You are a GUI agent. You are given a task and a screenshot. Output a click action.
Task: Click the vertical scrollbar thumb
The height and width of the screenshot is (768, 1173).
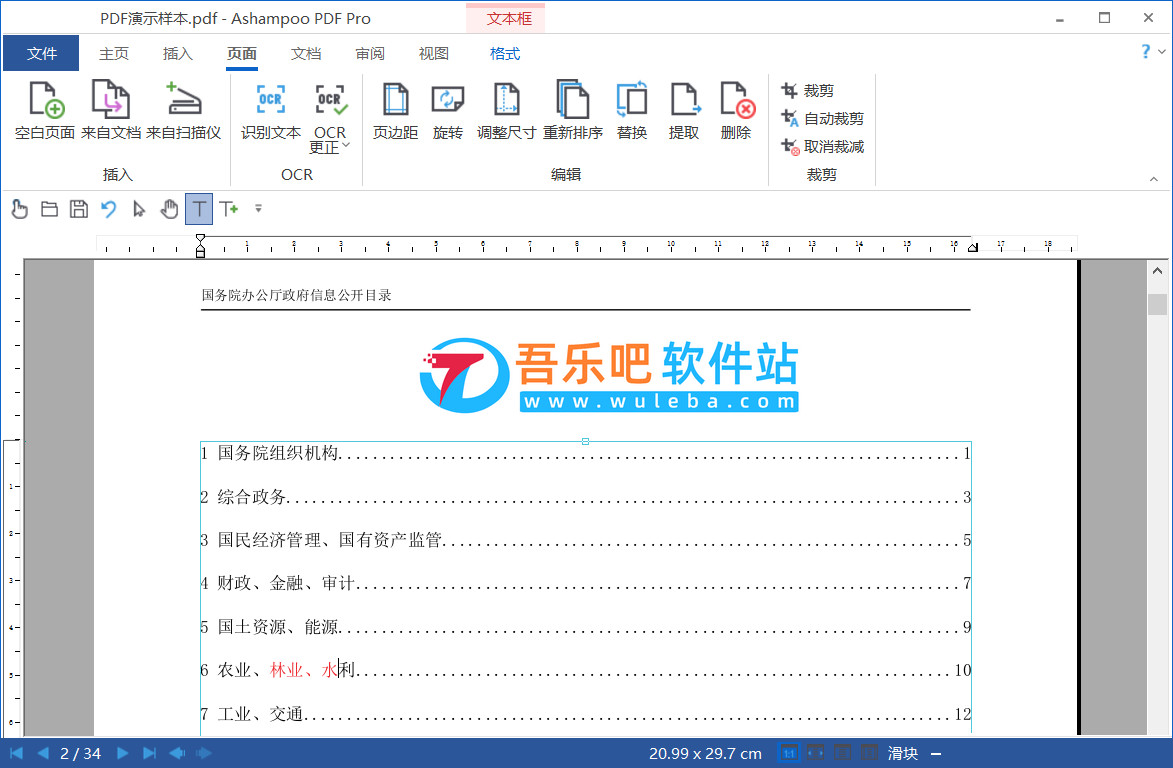click(1157, 304)
